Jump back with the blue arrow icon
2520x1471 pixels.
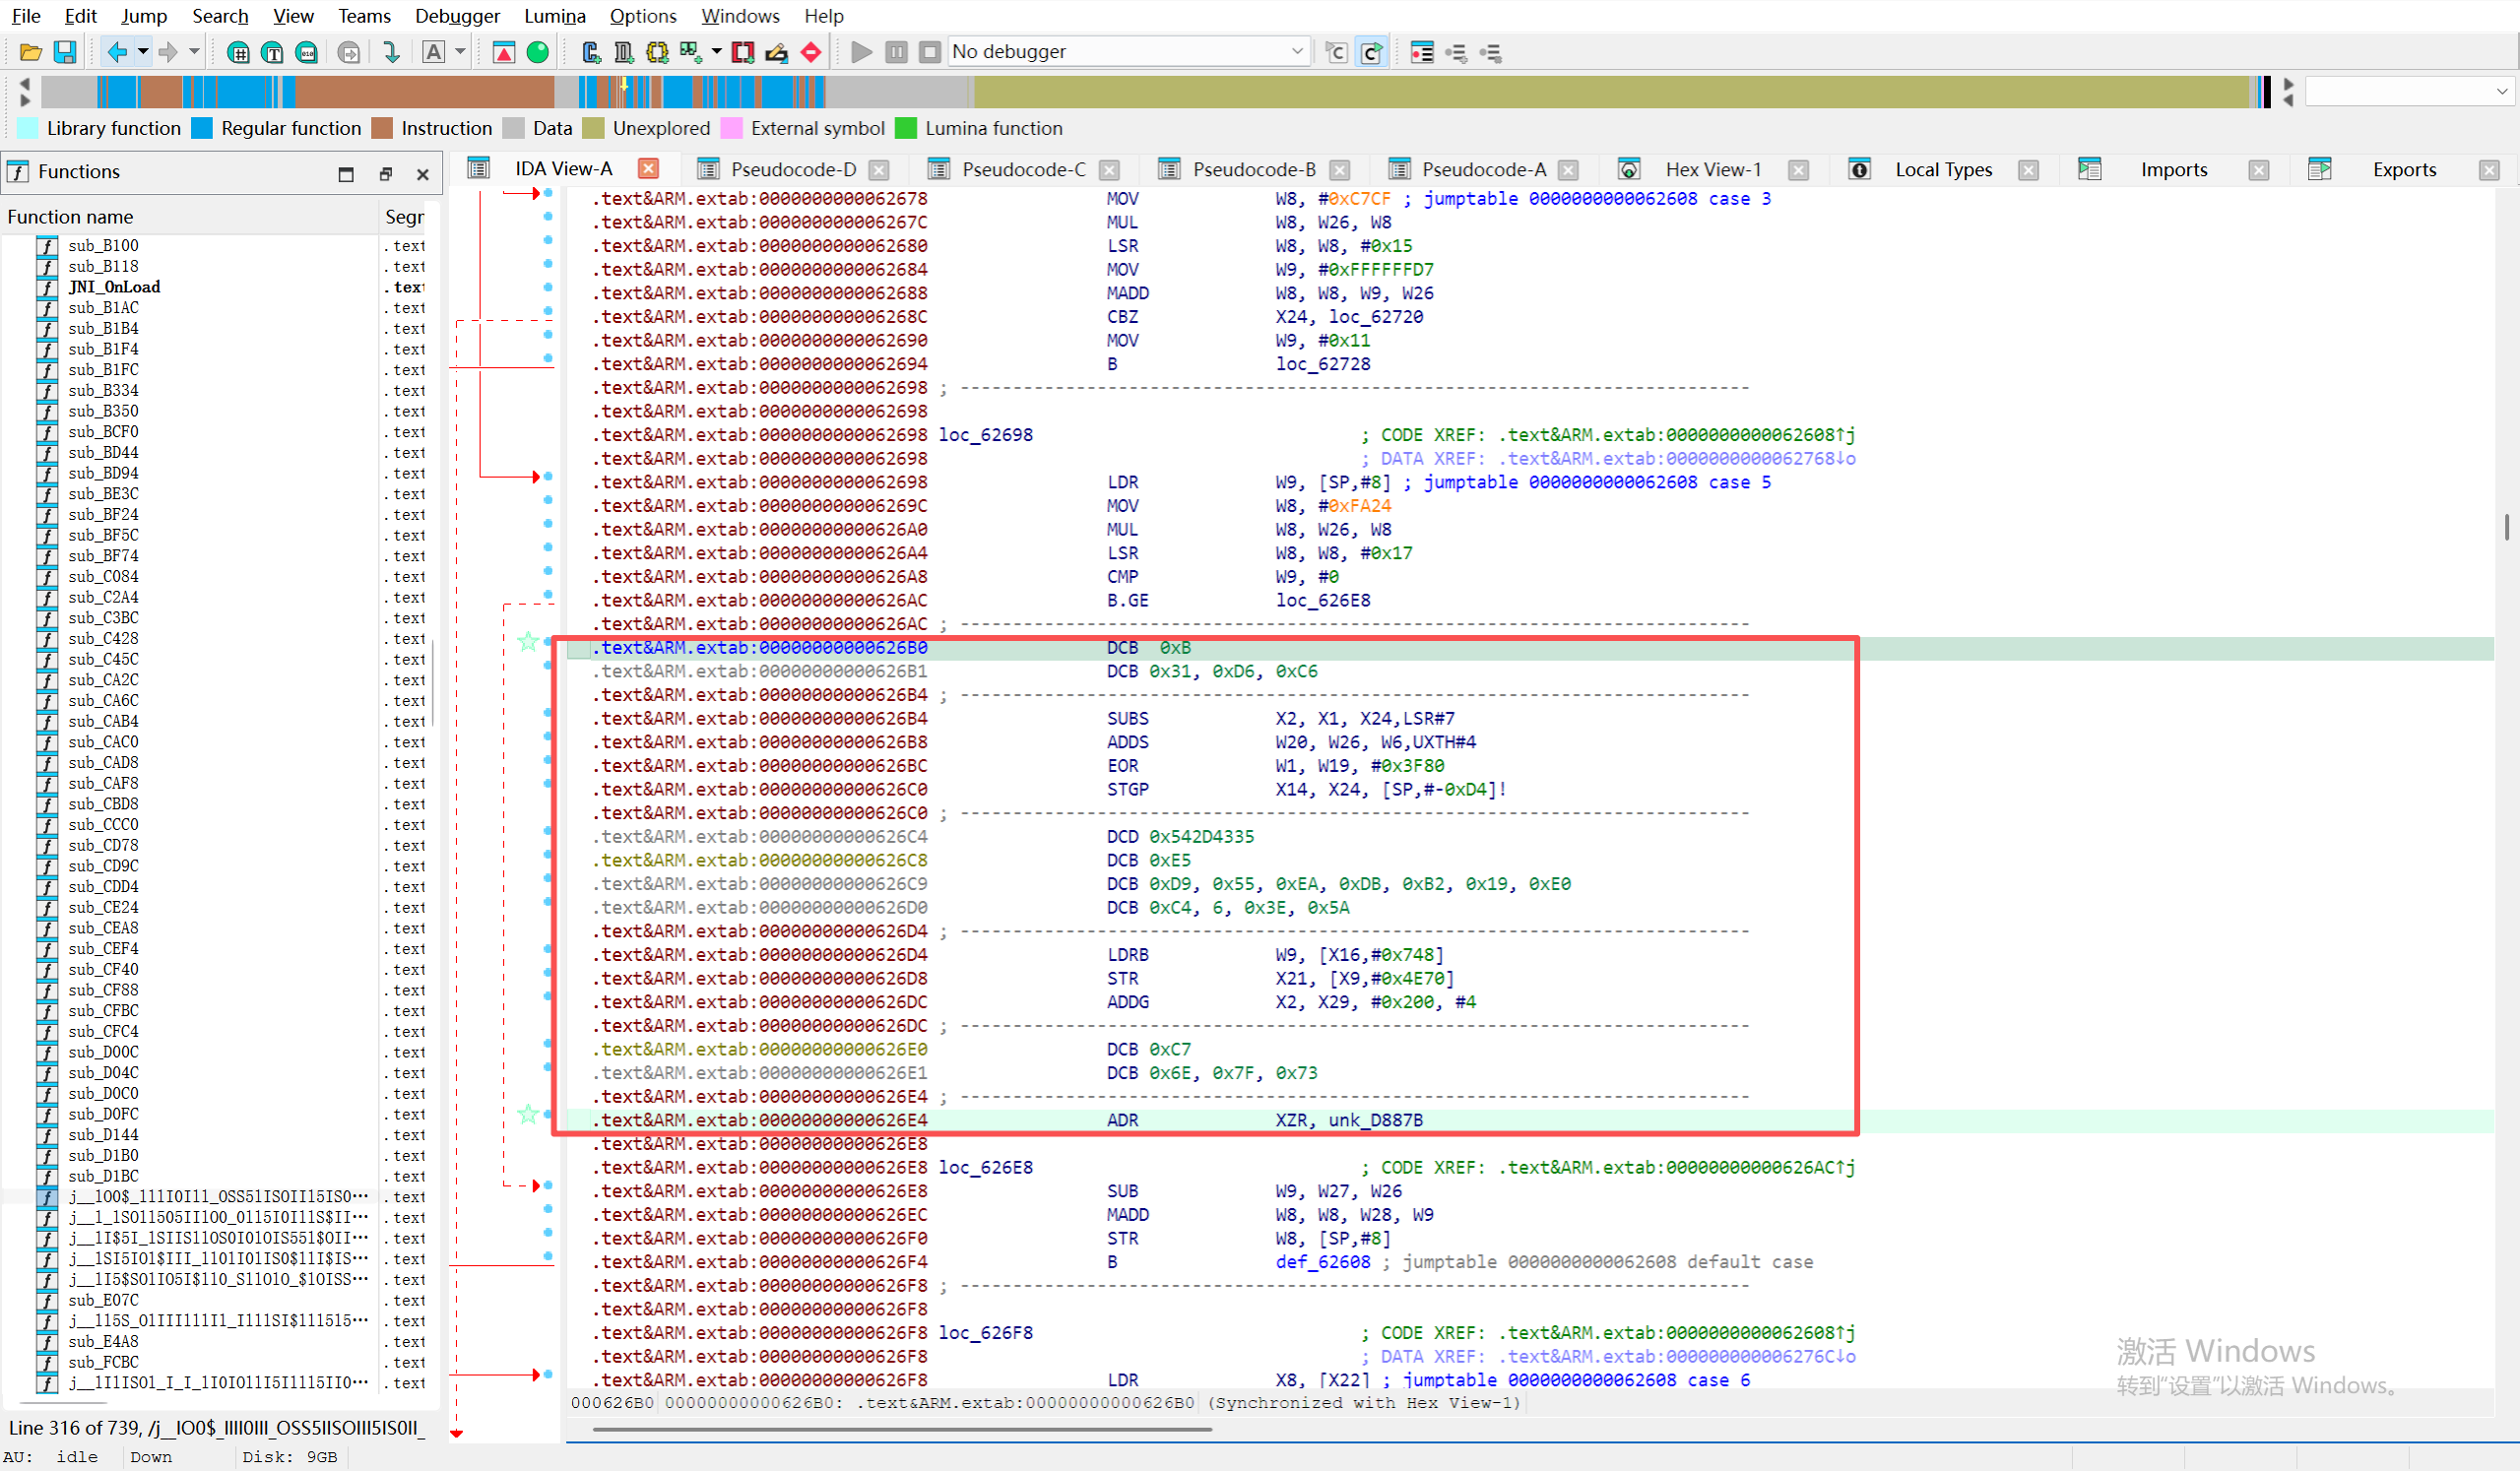(x=116, y=52)
